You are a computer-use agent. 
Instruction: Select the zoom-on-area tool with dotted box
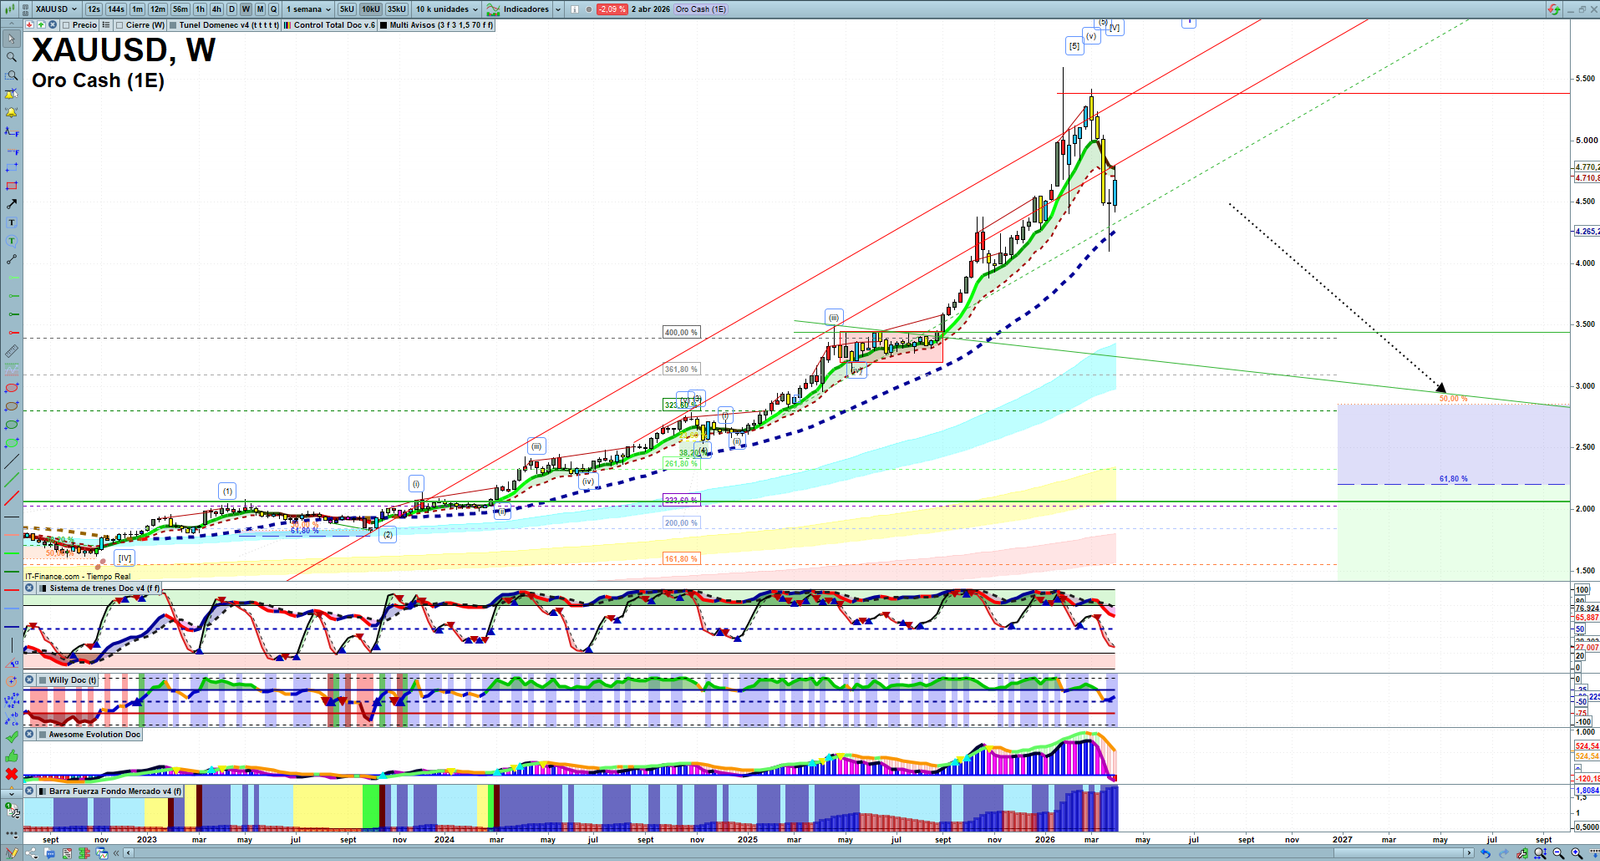click(12, 75)
